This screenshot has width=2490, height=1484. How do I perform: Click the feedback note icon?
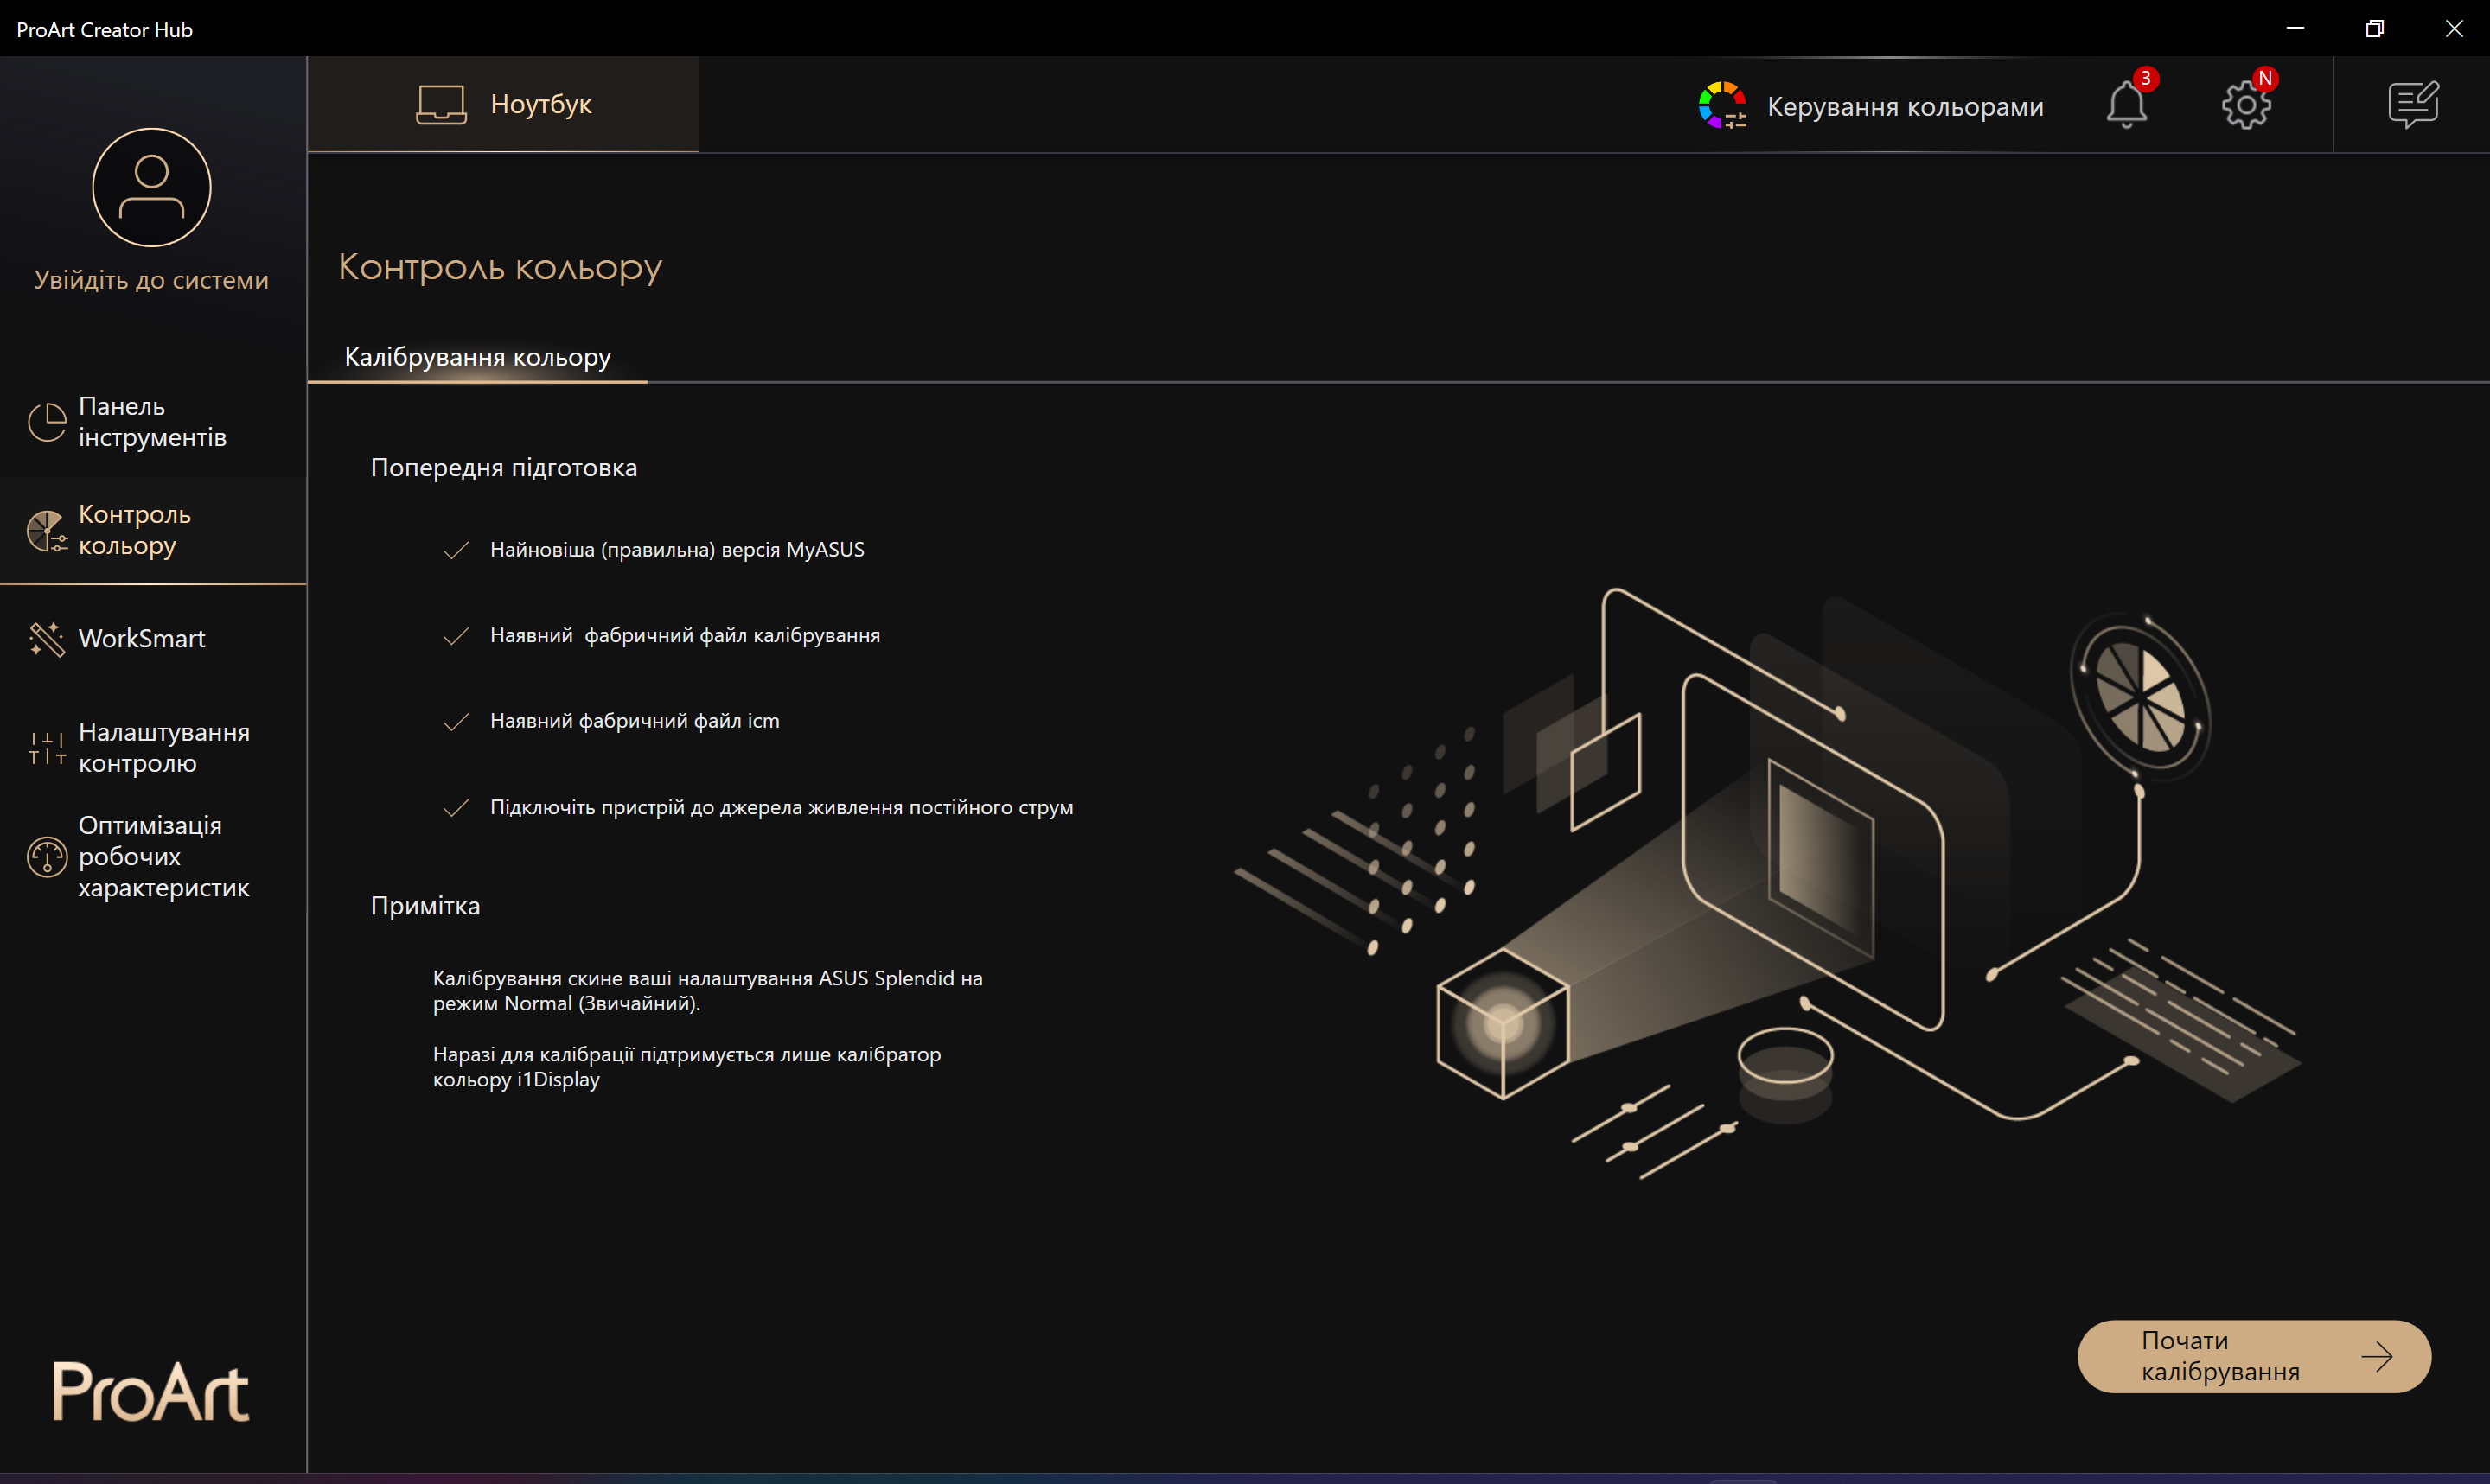(x=2413, y=104)
